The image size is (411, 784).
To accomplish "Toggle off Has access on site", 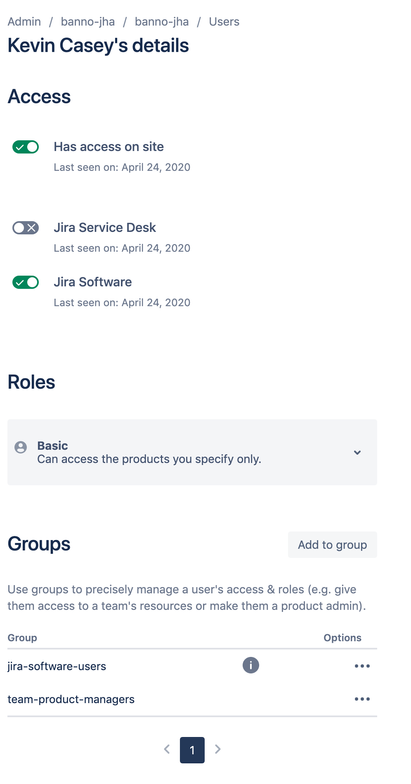I will tap(26, 147).
